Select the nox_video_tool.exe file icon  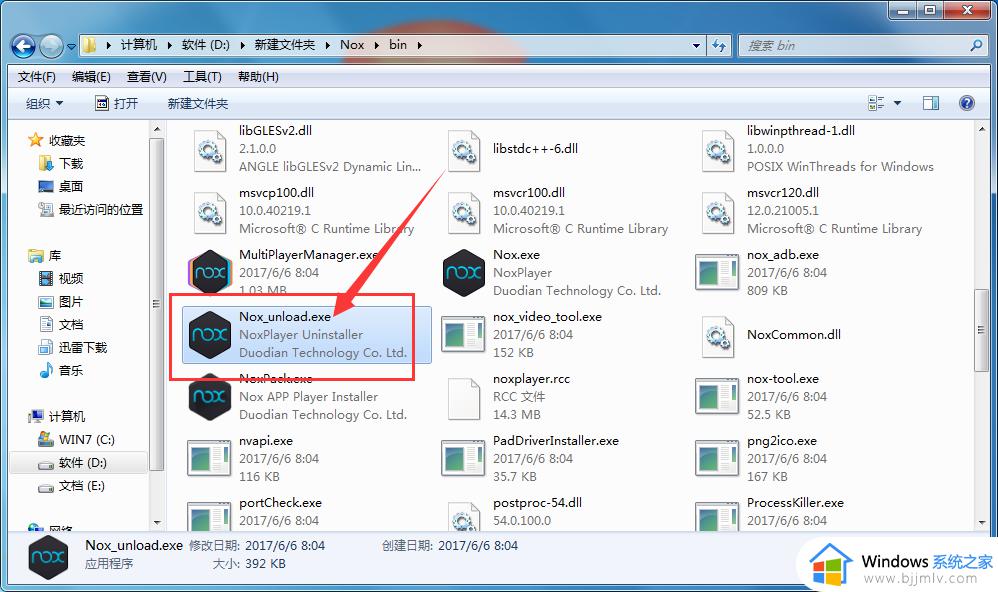pyautogui.click(x=464, y=335)
